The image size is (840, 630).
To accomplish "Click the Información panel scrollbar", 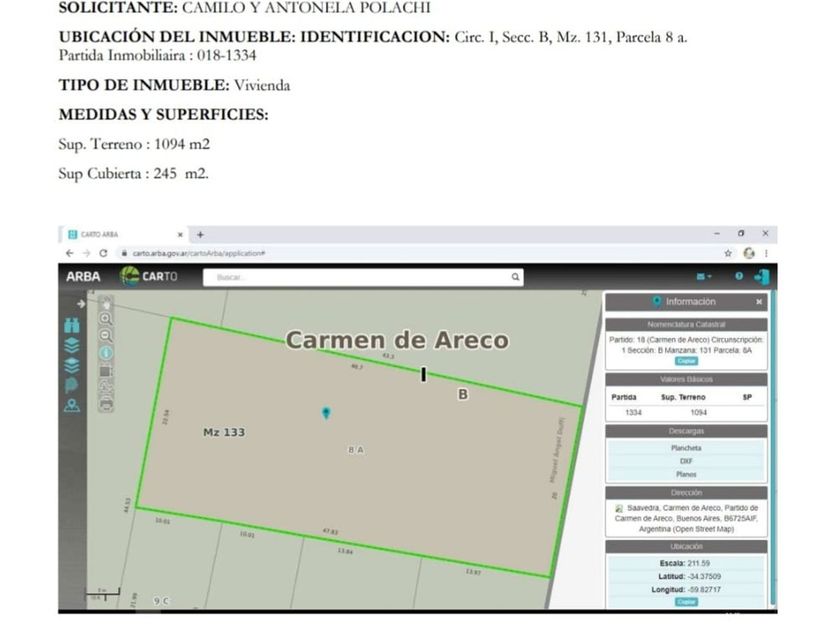I will (773, 447).
